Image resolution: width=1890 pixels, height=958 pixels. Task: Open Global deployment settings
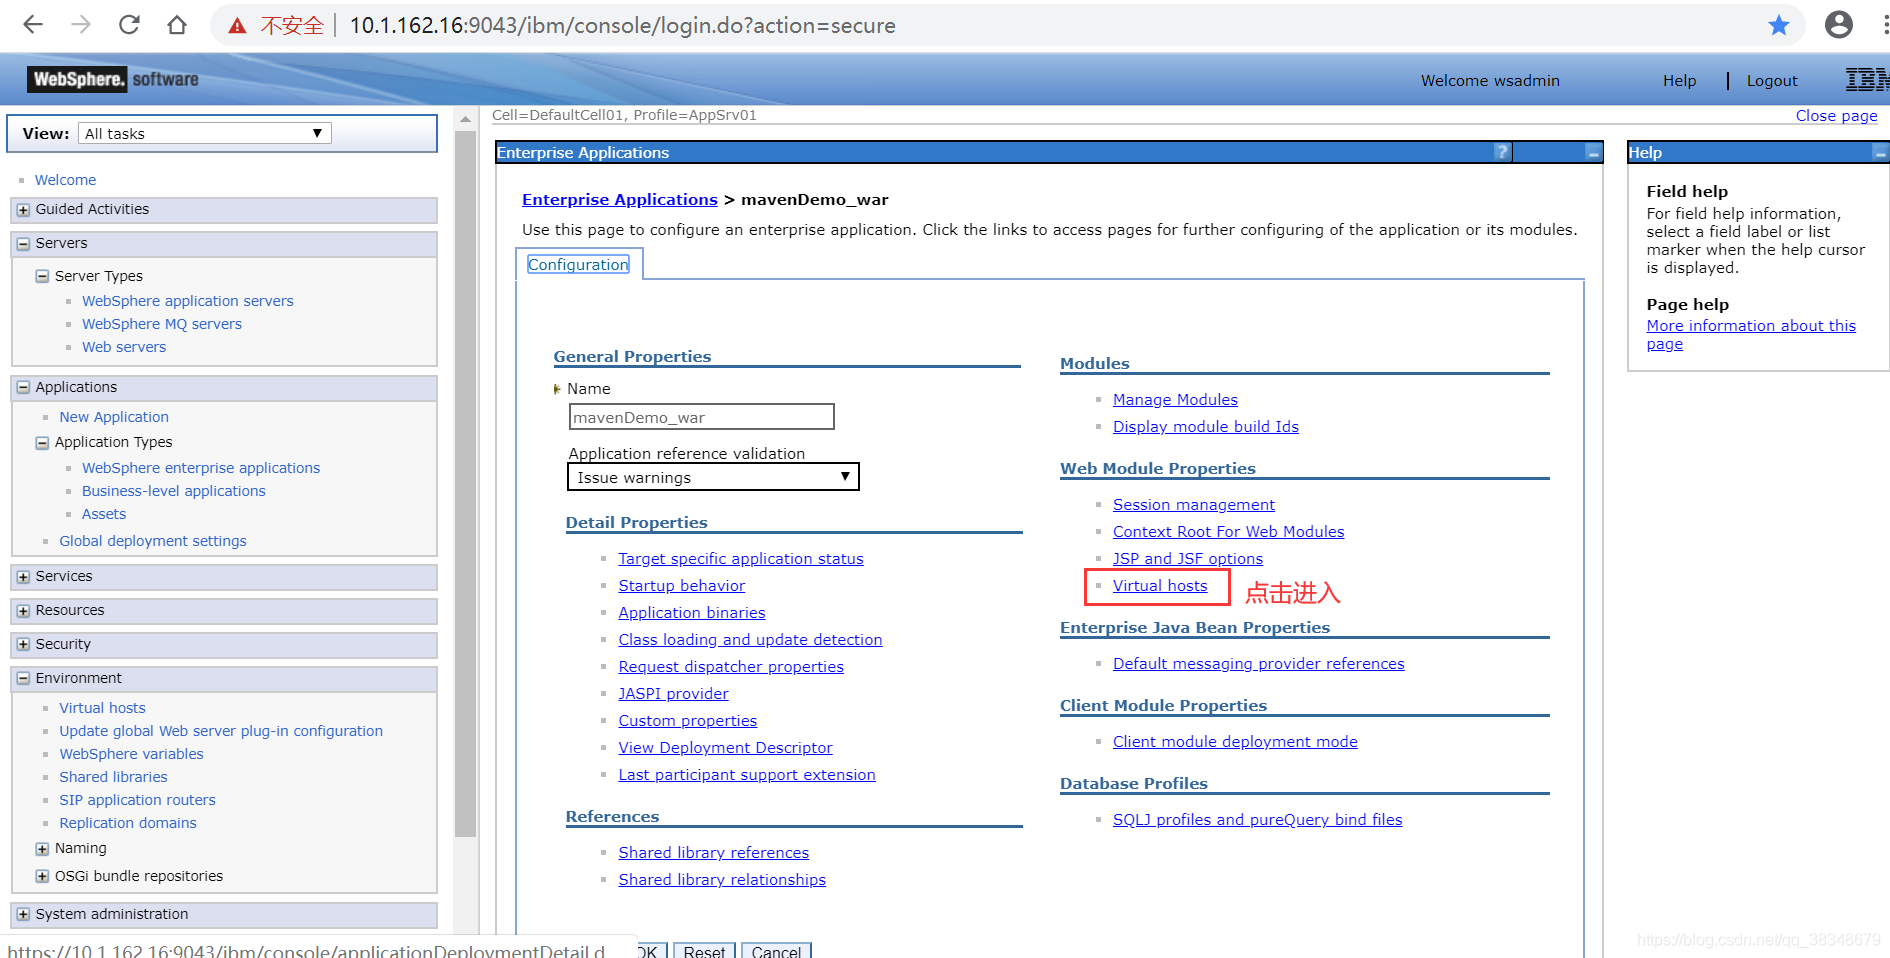(x=153, y=541)
